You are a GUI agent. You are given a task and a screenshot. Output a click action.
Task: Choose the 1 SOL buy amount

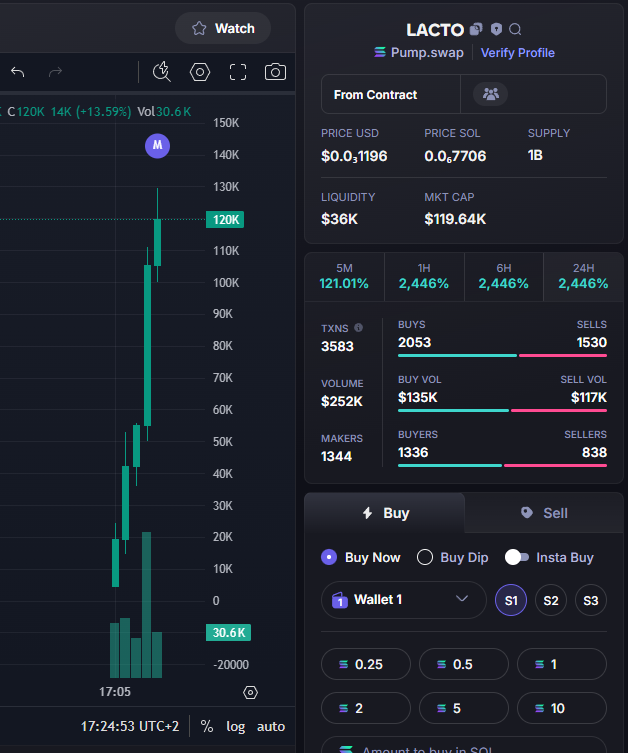[x=562, y=664]
